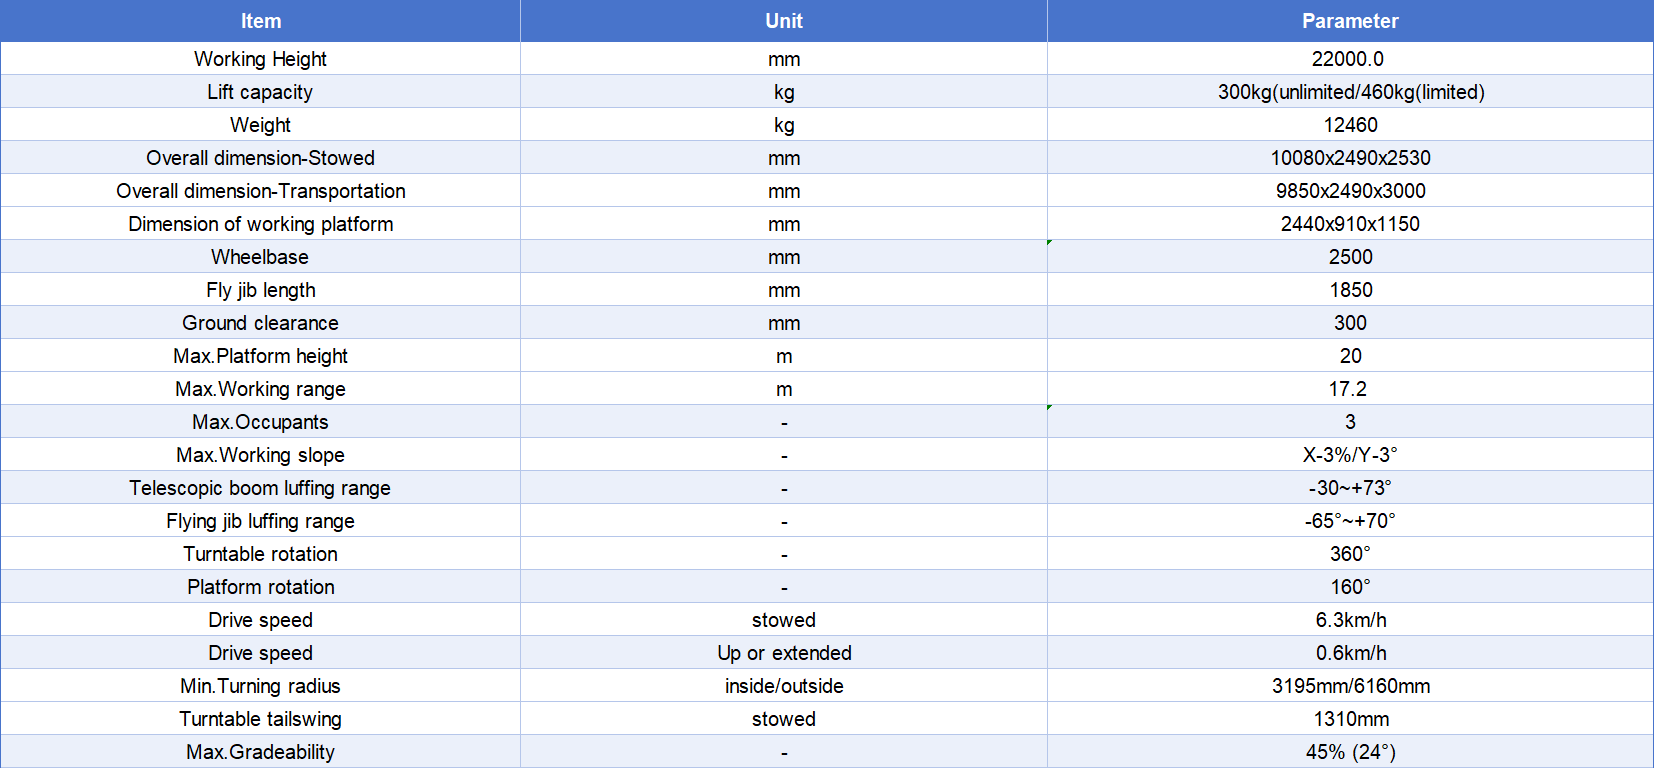Select the 6.3km/h speed value
The image size is (1655, 769).
pyautogui.click(x=1350, y=620)
